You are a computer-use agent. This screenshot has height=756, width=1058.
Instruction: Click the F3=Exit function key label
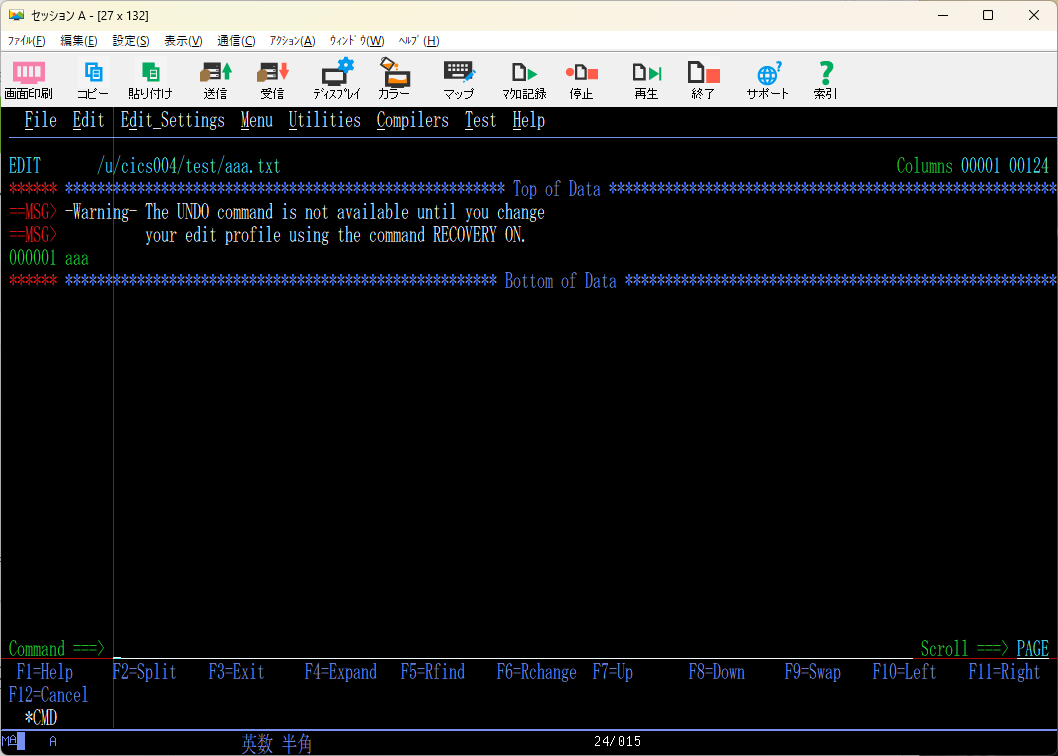point(236,672)
